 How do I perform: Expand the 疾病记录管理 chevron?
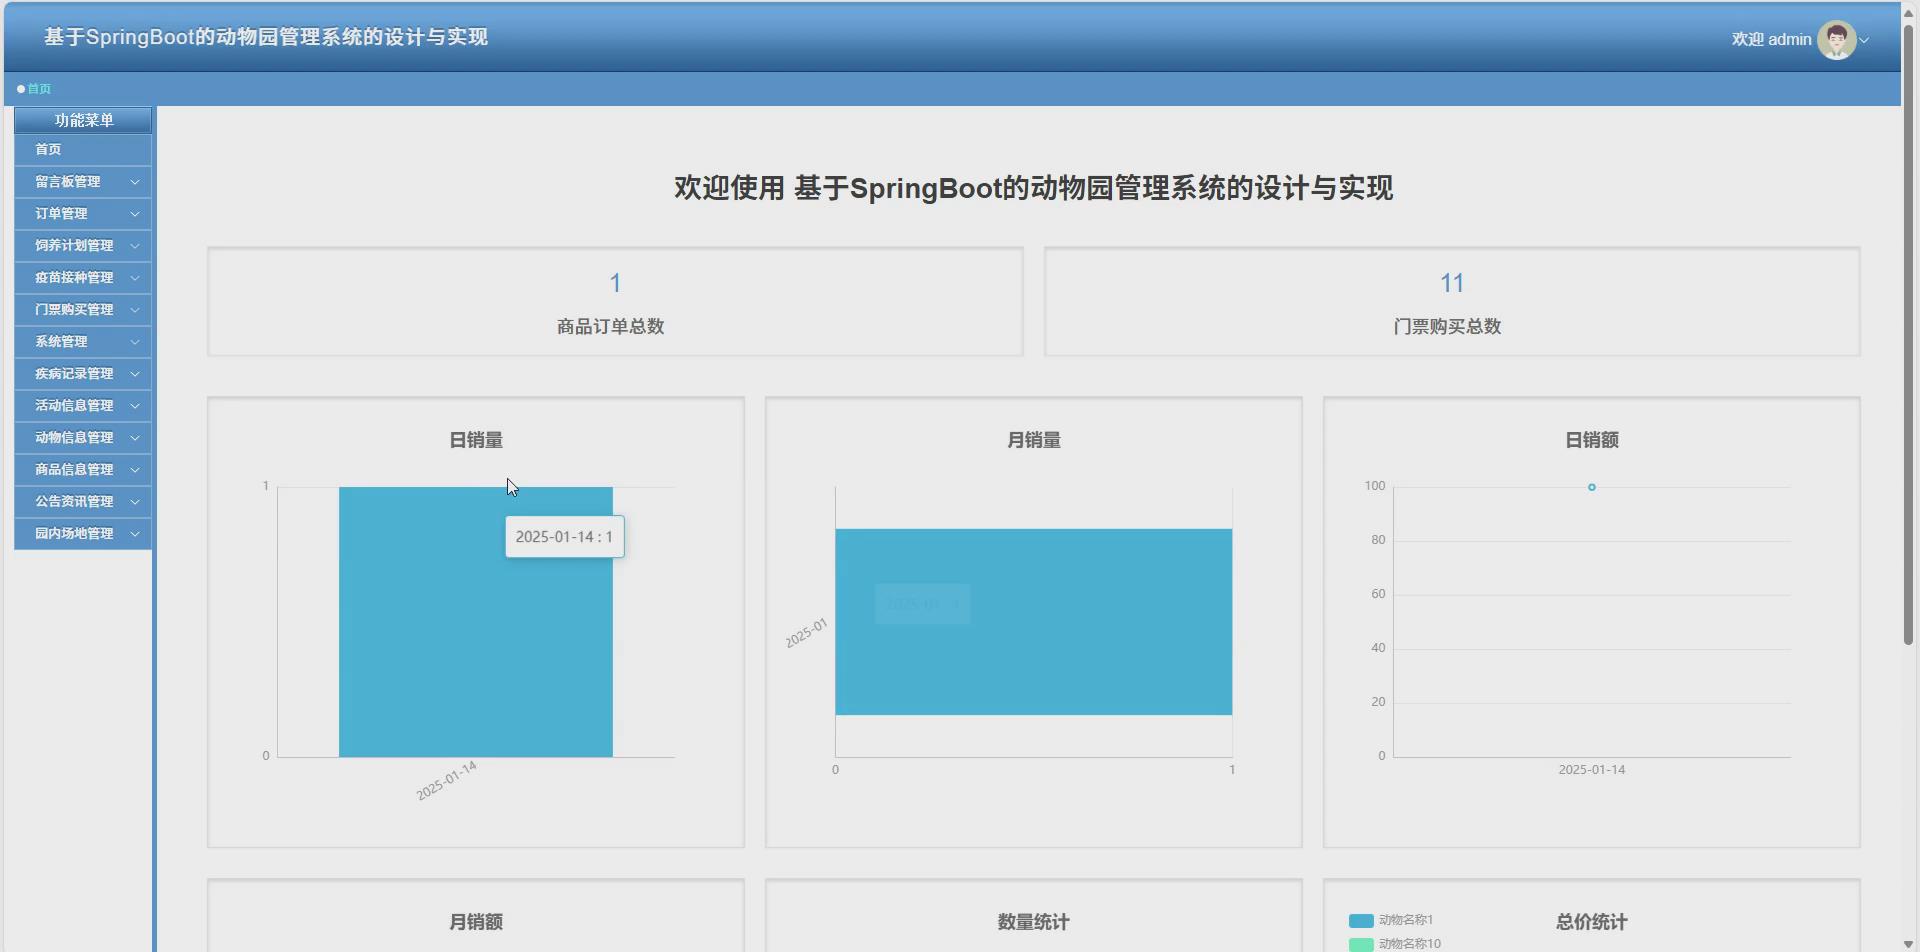[135, 374]
